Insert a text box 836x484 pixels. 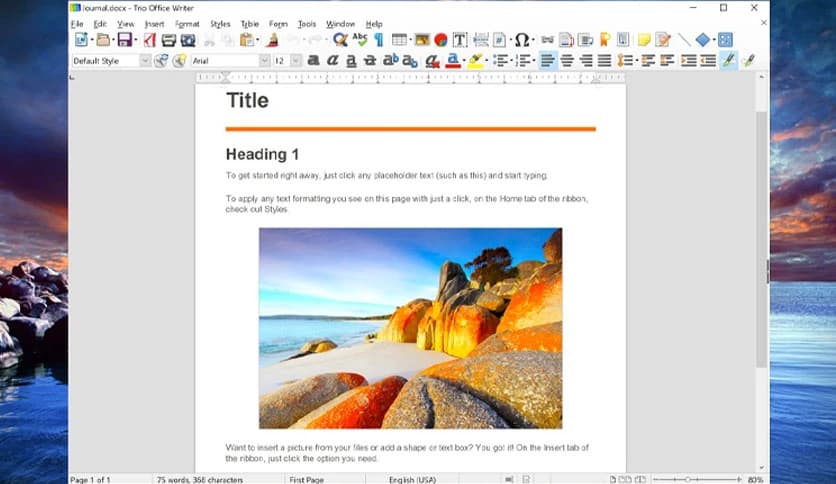460,40
